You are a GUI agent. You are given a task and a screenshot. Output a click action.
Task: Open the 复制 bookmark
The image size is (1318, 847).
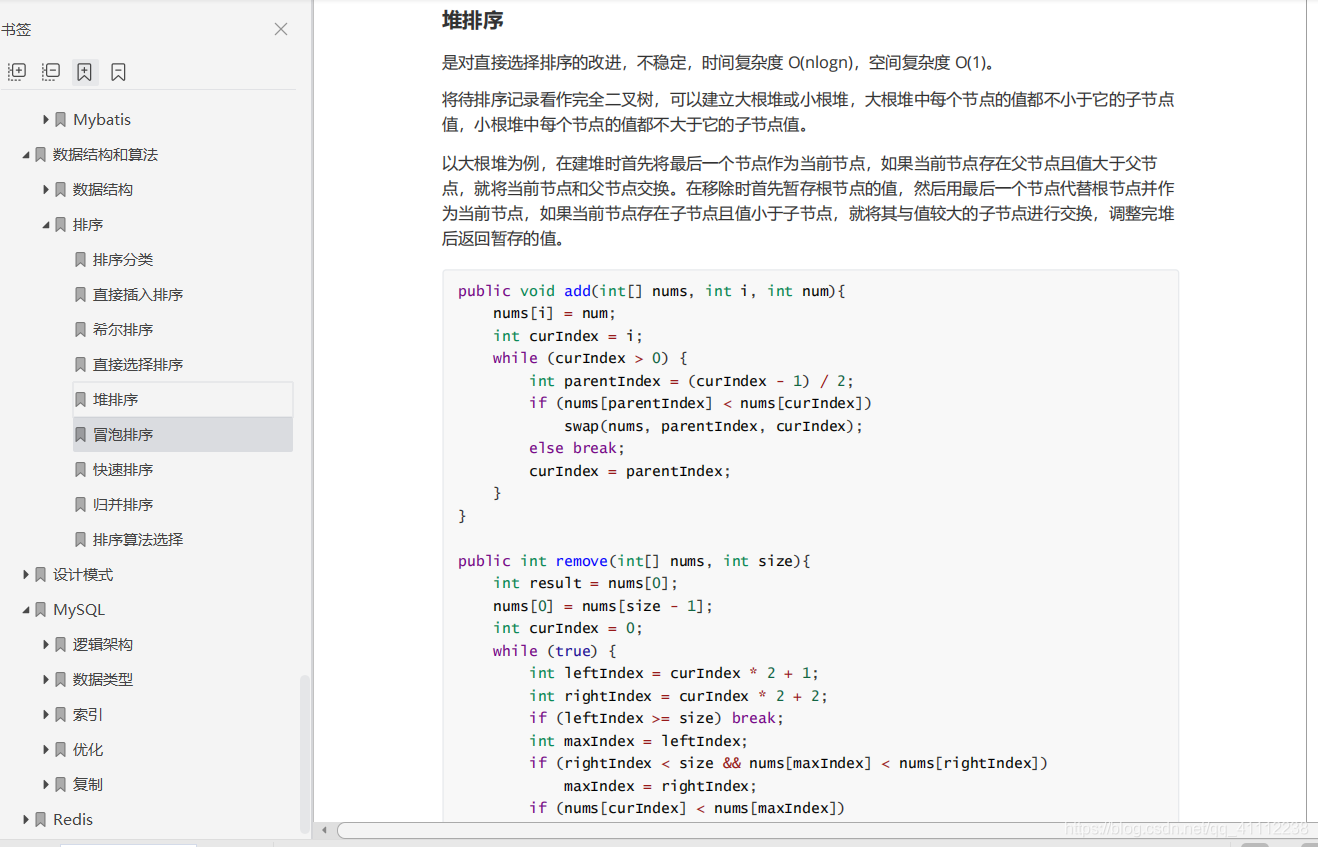[88, 784]
